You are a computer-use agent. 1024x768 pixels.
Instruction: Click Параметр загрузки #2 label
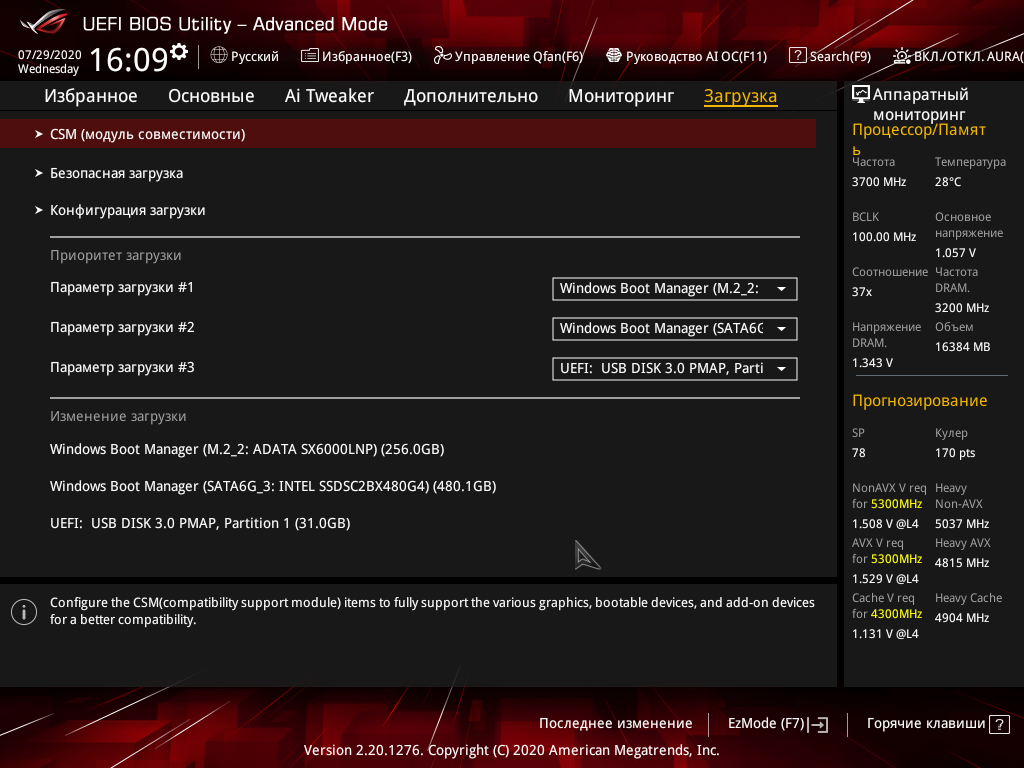click(122, 327)
